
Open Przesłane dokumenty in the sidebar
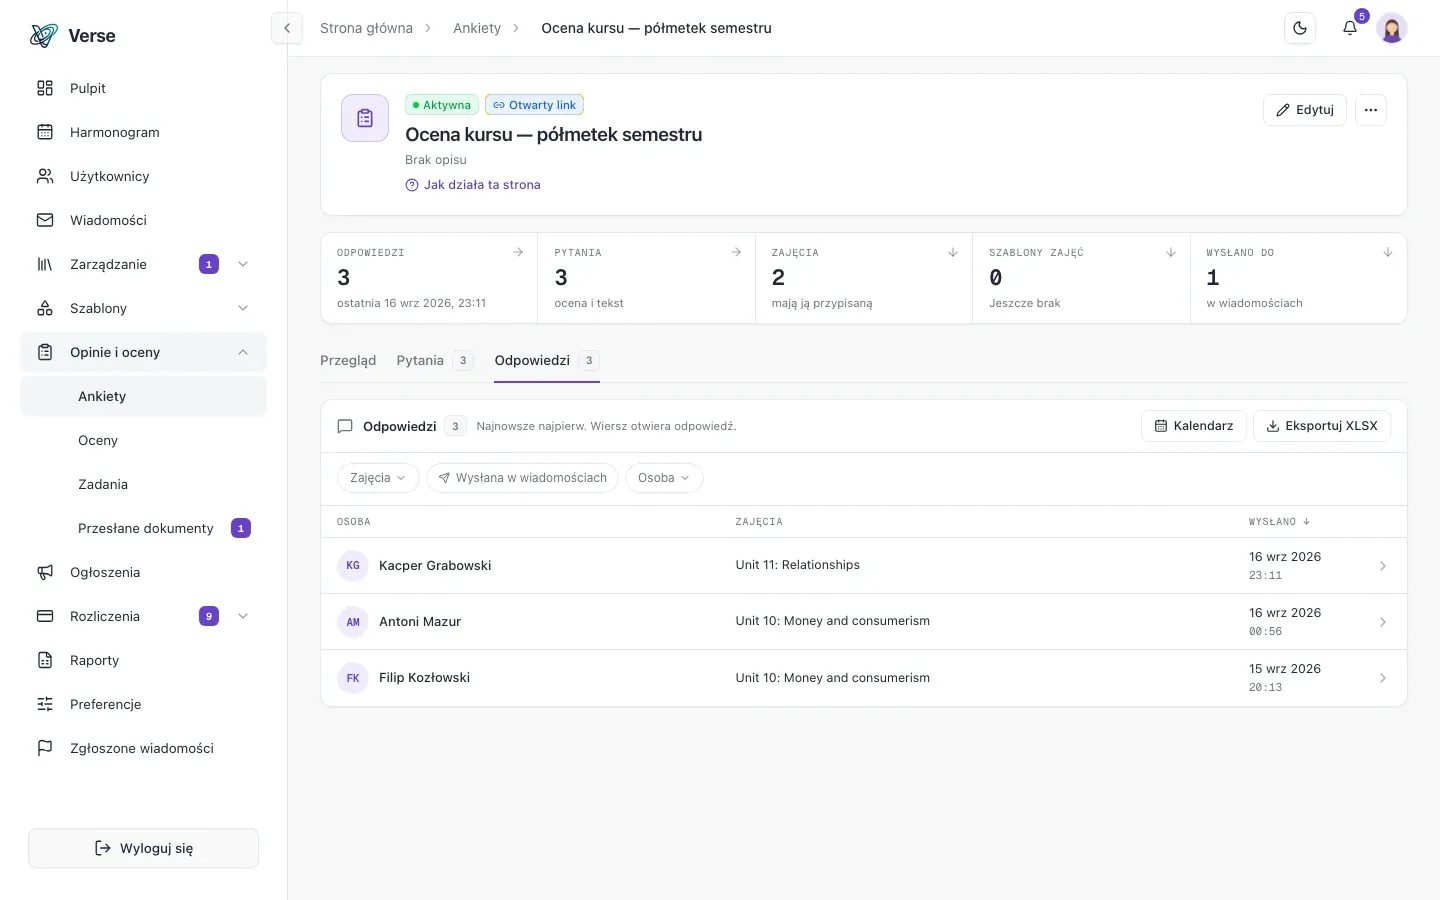tap(144, 528)
